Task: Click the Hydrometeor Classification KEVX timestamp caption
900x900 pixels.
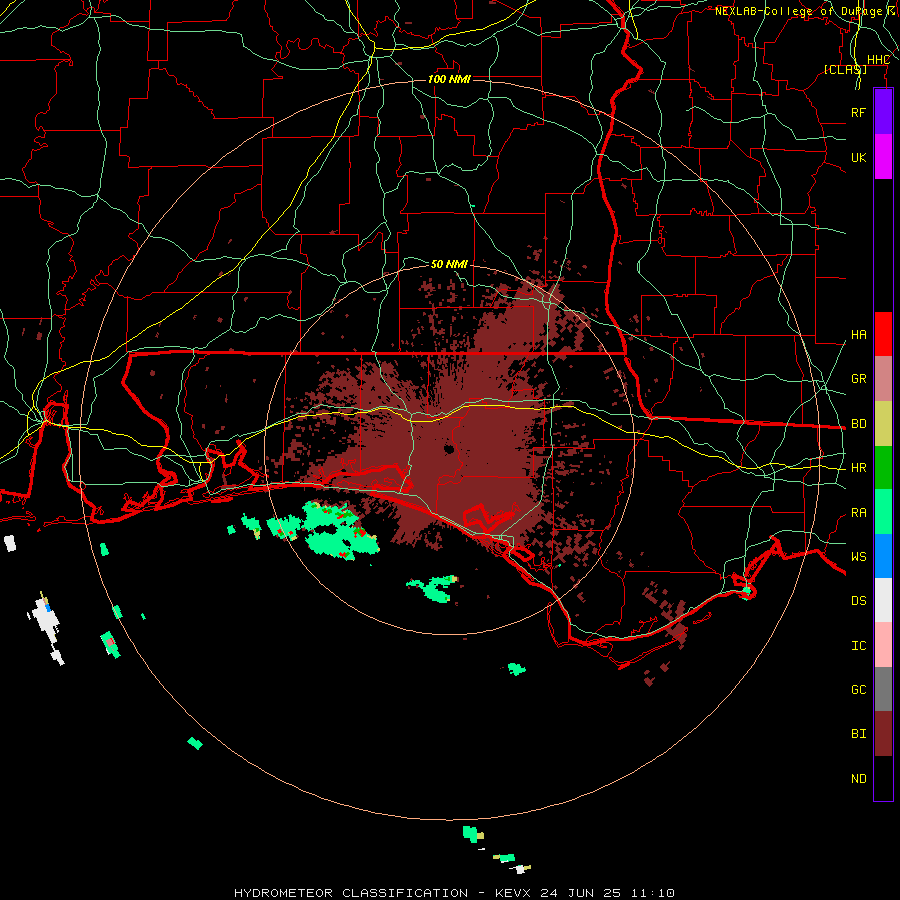Action: (x=454, y=893)
